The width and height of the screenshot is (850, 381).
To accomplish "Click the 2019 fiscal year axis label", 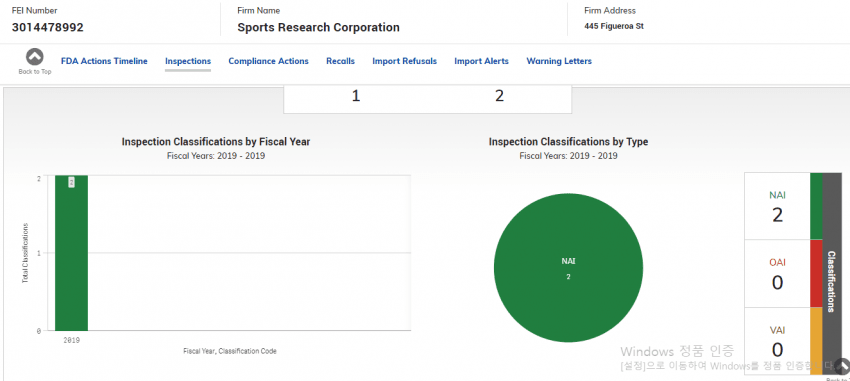I will (72, 340).
